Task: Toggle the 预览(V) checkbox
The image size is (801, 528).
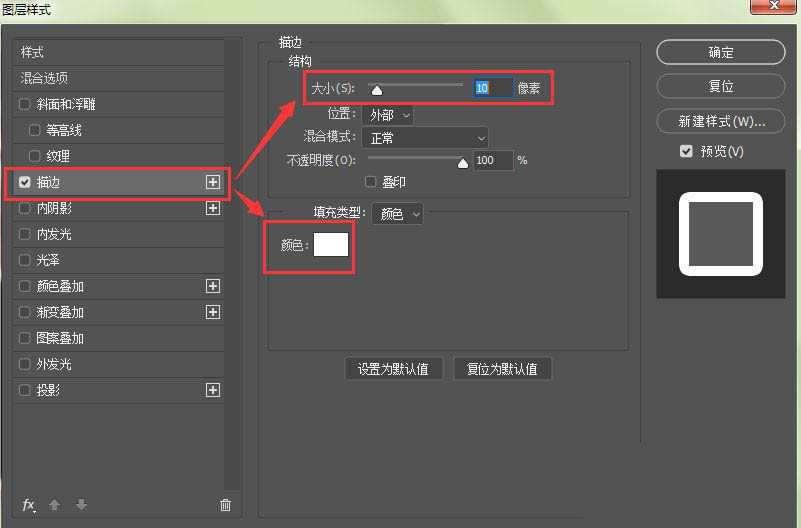Action: point(686,151)
